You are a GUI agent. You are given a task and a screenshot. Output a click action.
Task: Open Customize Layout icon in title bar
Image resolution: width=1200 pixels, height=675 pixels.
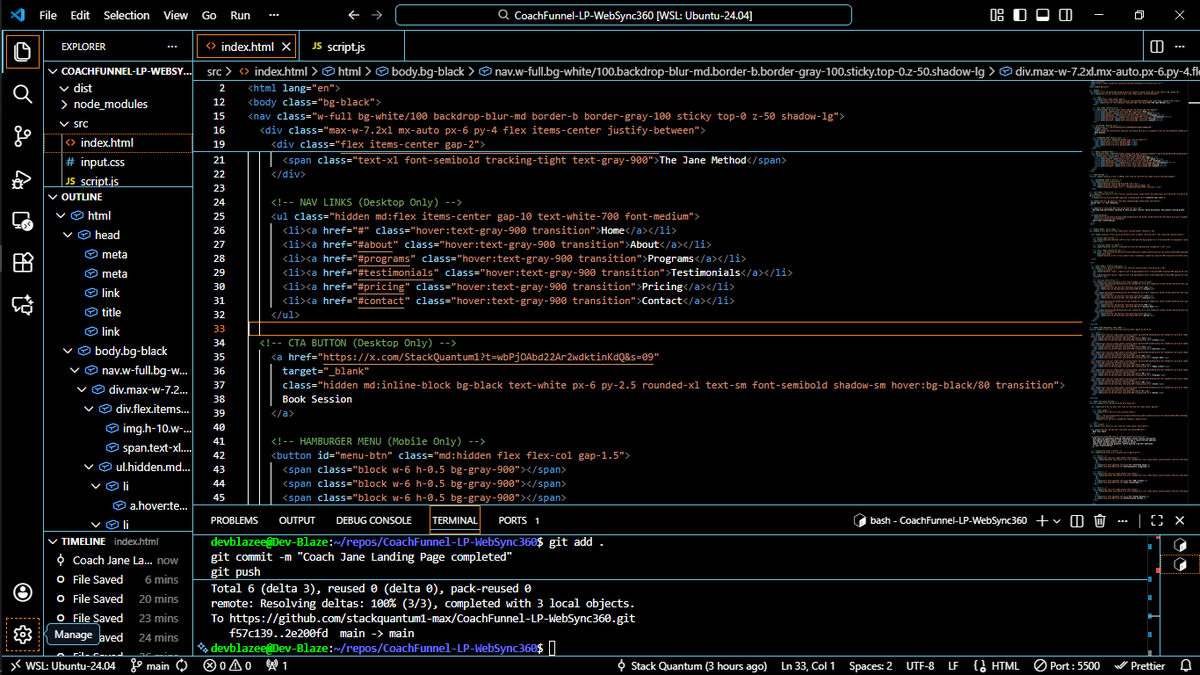tap(997, 15)
